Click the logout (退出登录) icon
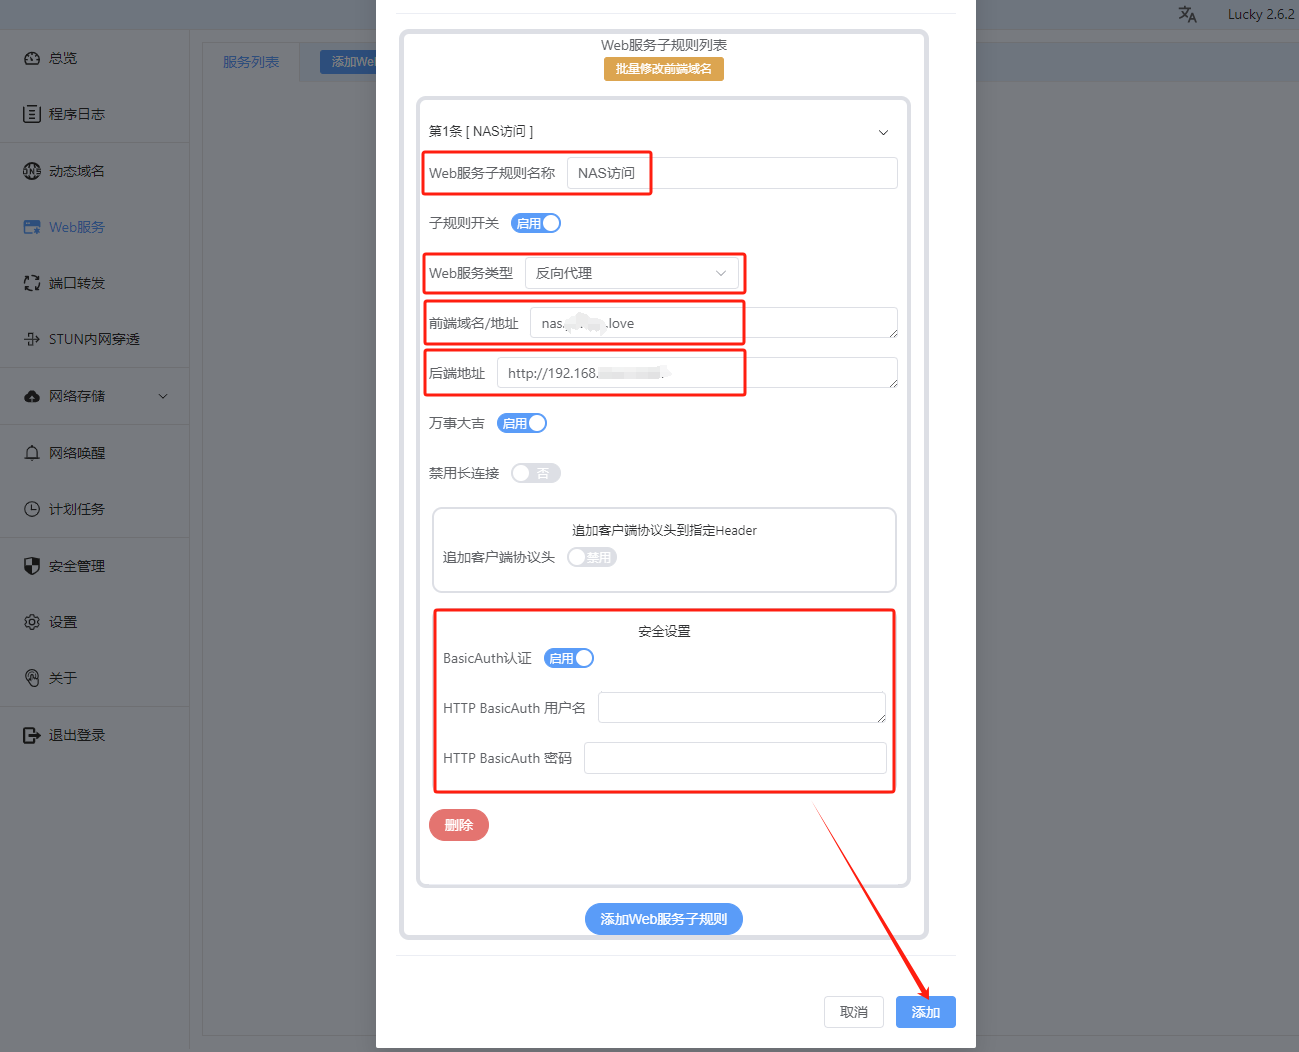 coord(32,735)
